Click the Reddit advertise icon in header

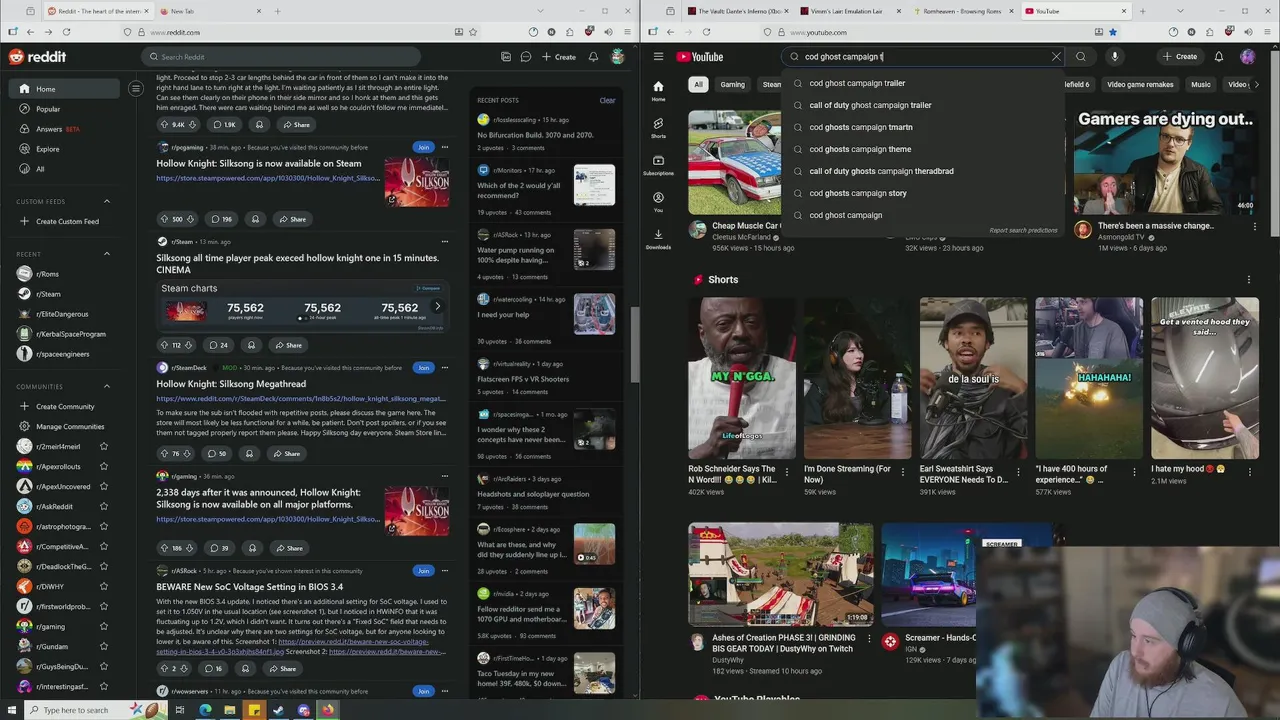coord(506,57)
